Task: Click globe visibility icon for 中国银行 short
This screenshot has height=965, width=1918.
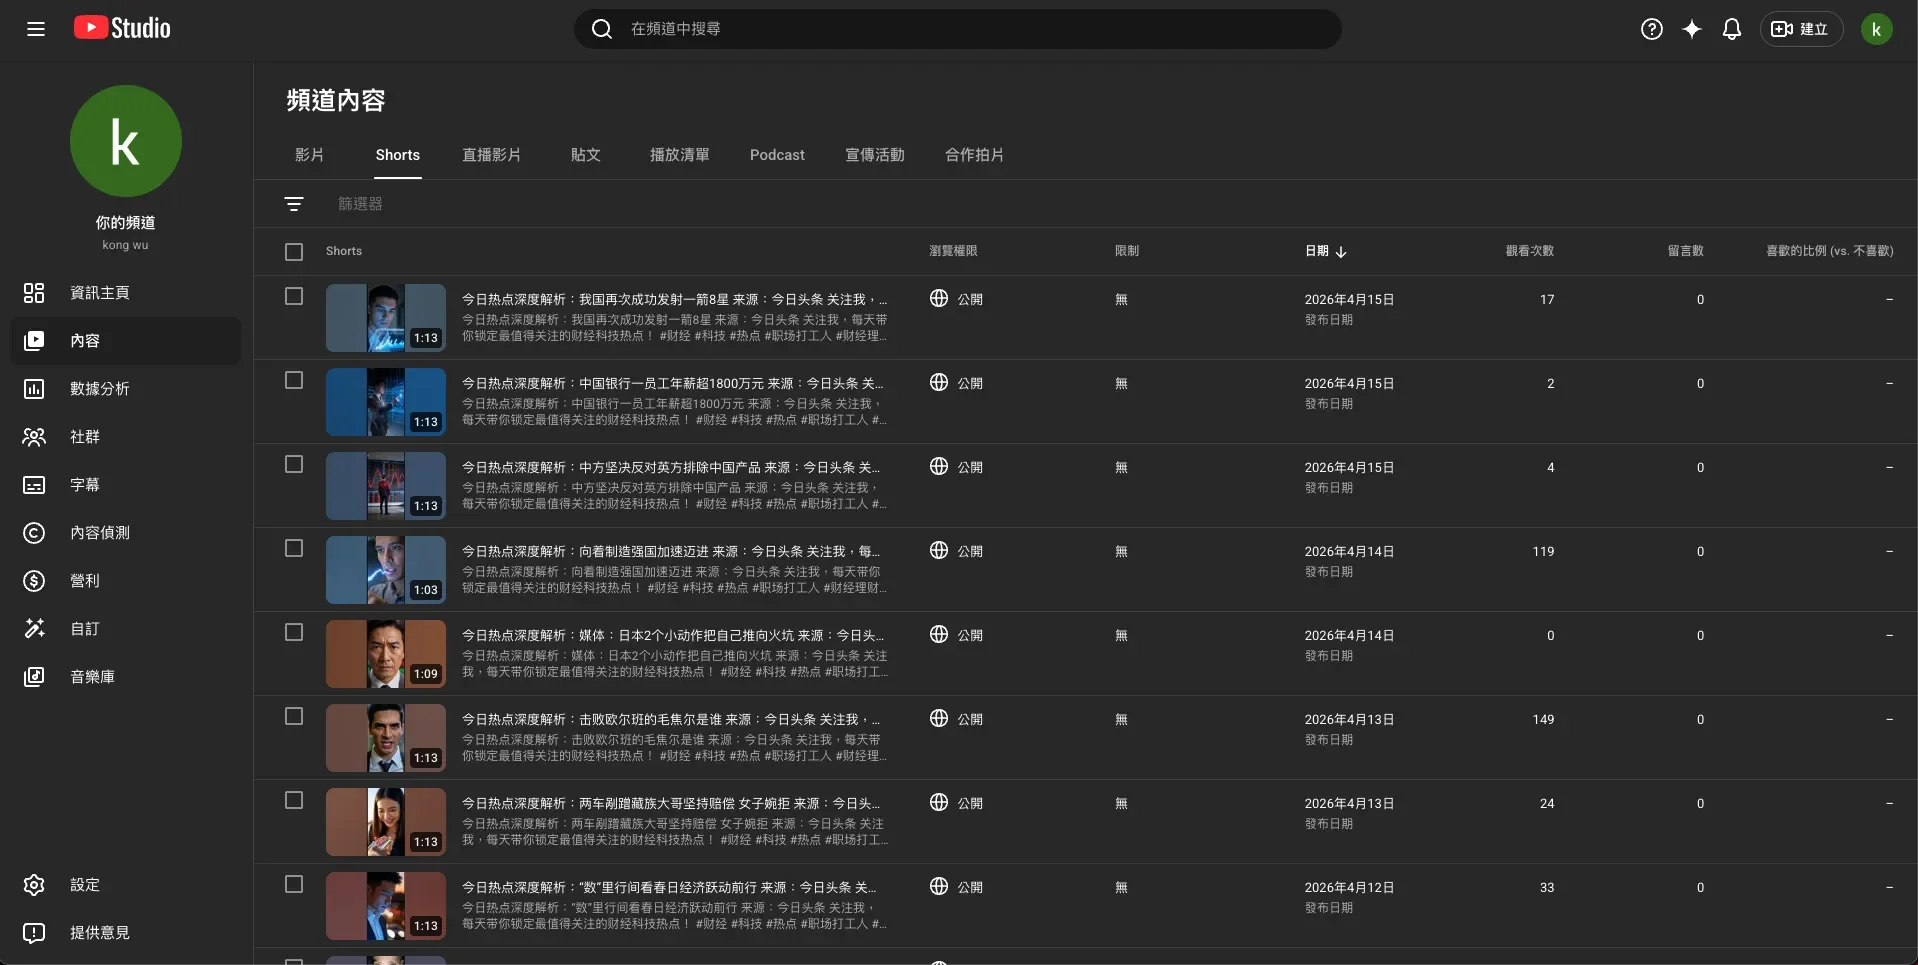Action: pyautogui.click(x=939, y=382)
